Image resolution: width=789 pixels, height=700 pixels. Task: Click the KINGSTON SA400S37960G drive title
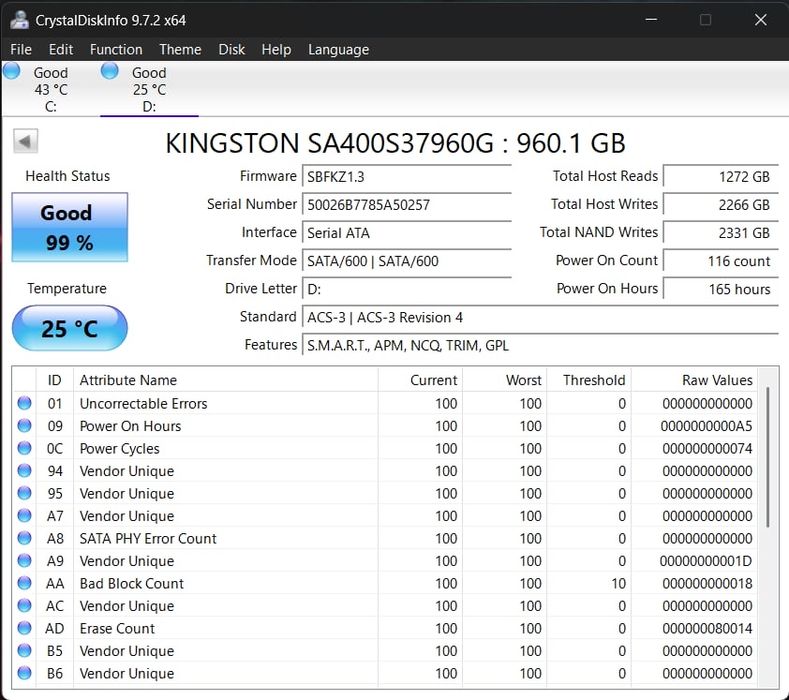pyautogui.click(x=396, y=143)
